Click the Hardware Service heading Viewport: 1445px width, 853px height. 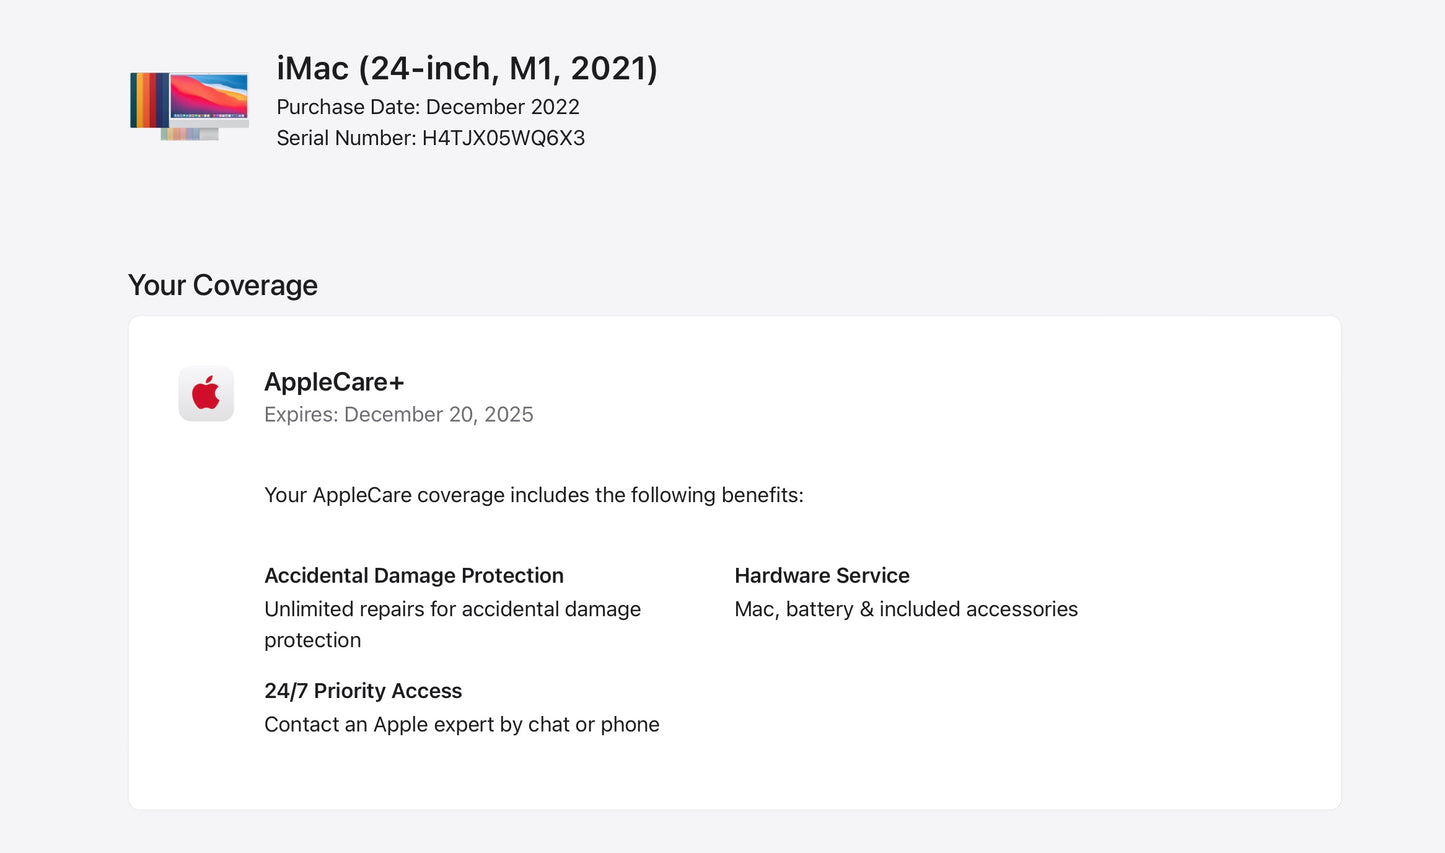click(821, 575)
